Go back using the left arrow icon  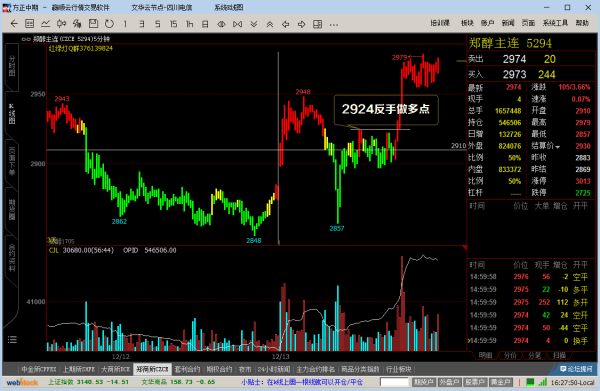pos(14,24)
